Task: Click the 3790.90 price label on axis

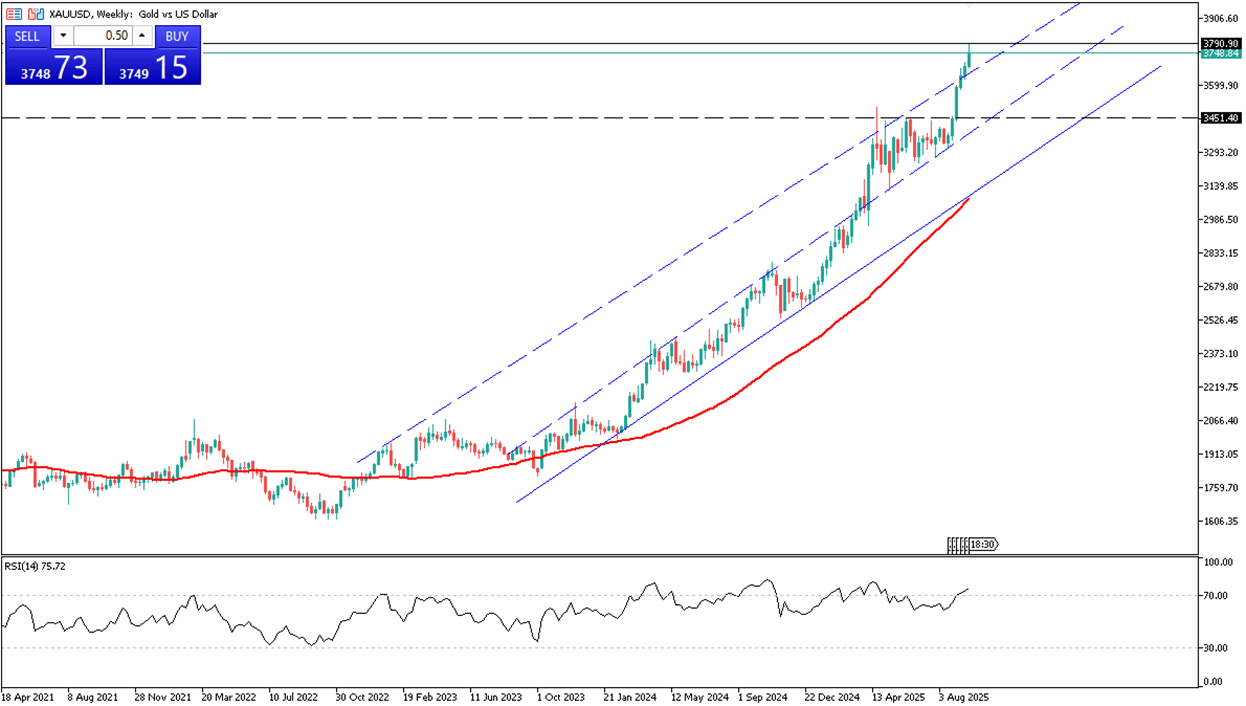Action: [x=1221, y=44]
